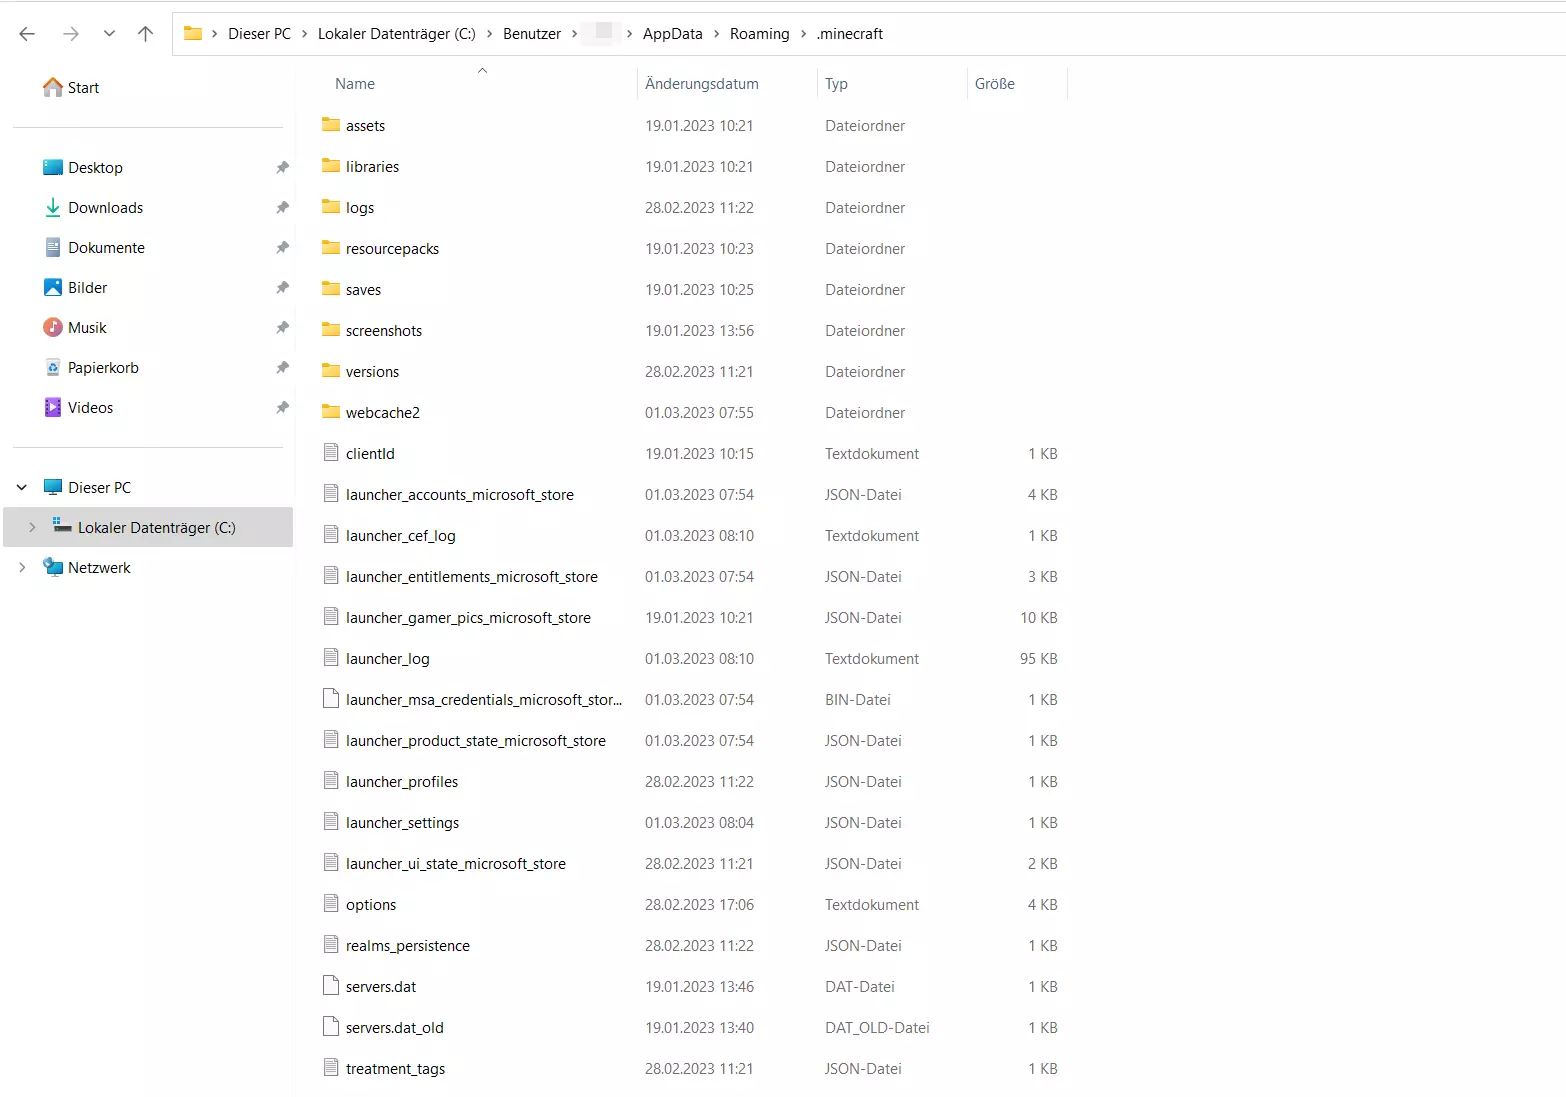Sort files by Änderungsdatum column
1566x1097 pixels.
[700, 84]
